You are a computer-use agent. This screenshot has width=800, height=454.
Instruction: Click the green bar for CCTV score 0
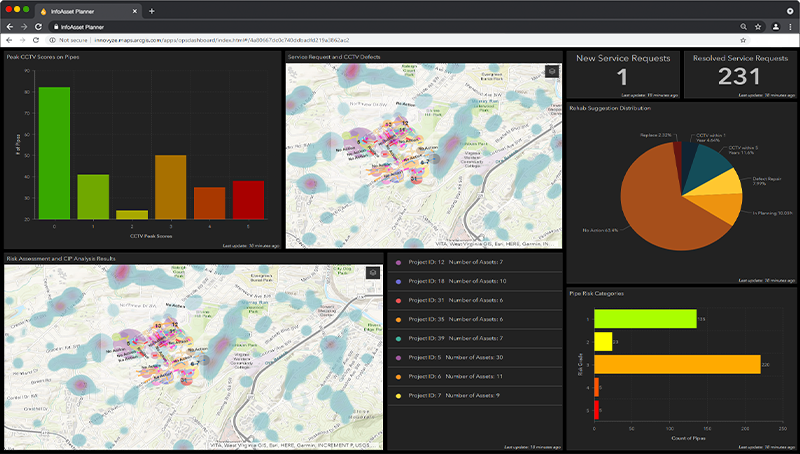coord(54,153)
